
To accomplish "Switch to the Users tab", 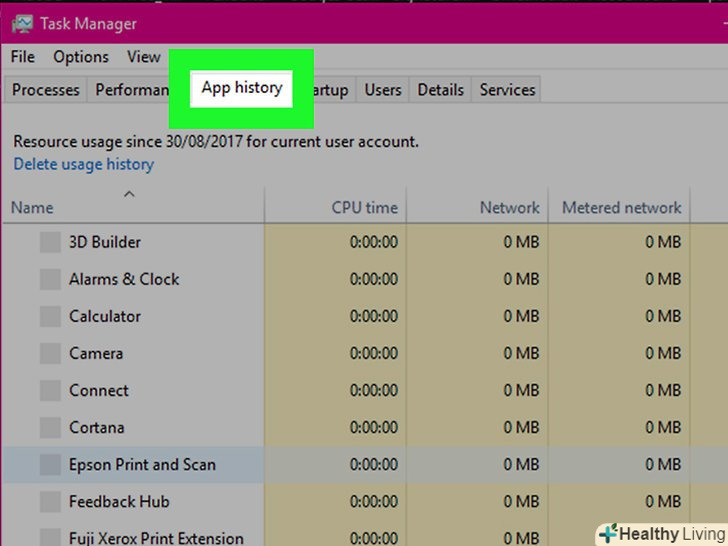I will (383, 90).
